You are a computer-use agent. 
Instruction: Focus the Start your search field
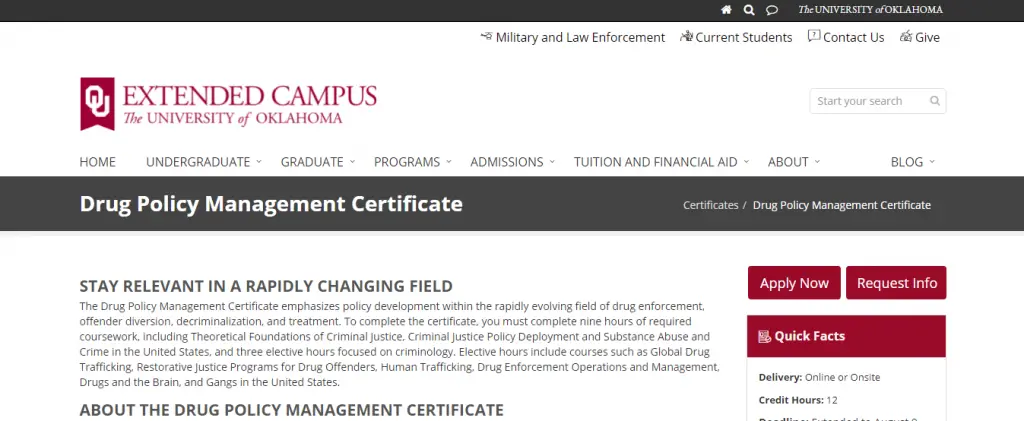[x=868, y=101]
